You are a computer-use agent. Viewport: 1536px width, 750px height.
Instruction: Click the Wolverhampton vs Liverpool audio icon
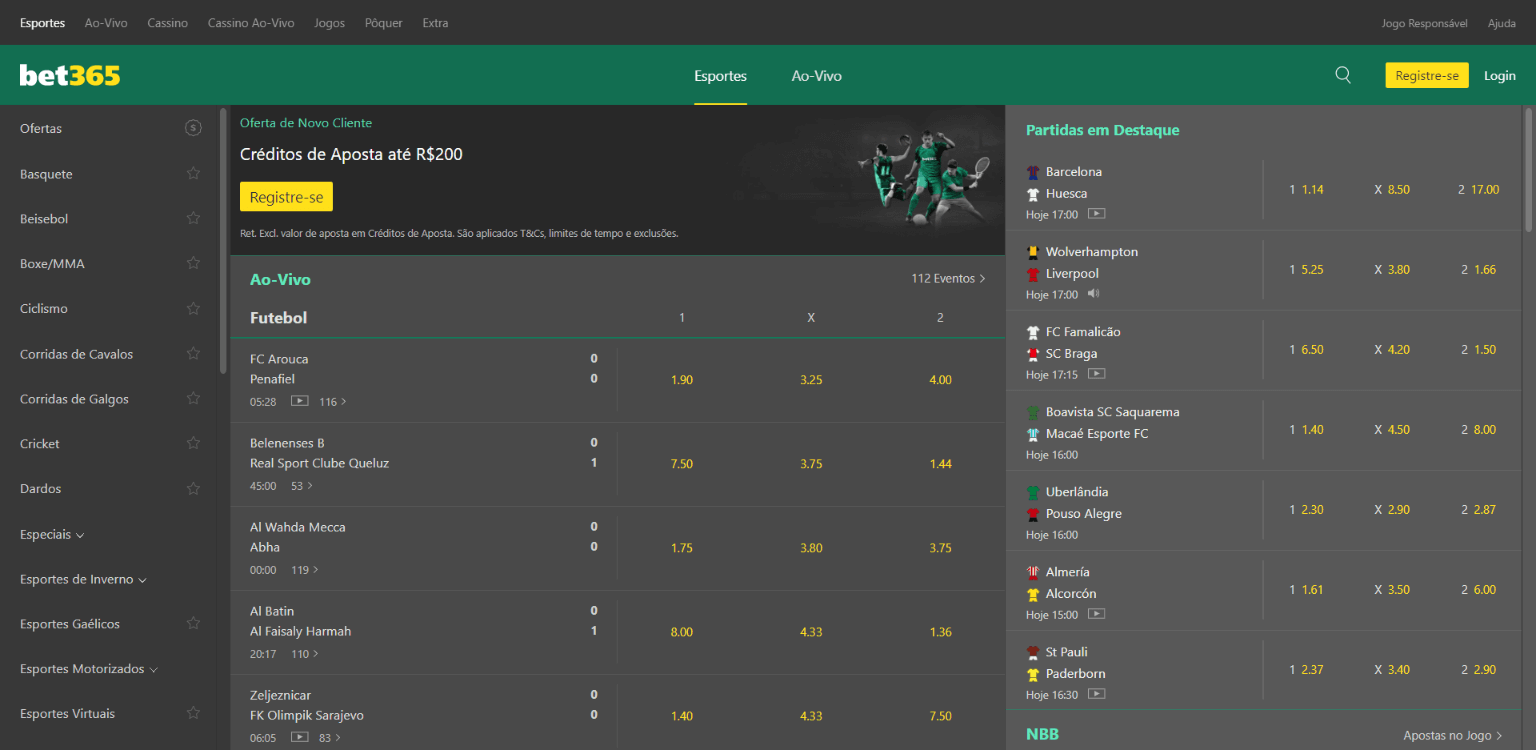click(x=1094, y=294)
